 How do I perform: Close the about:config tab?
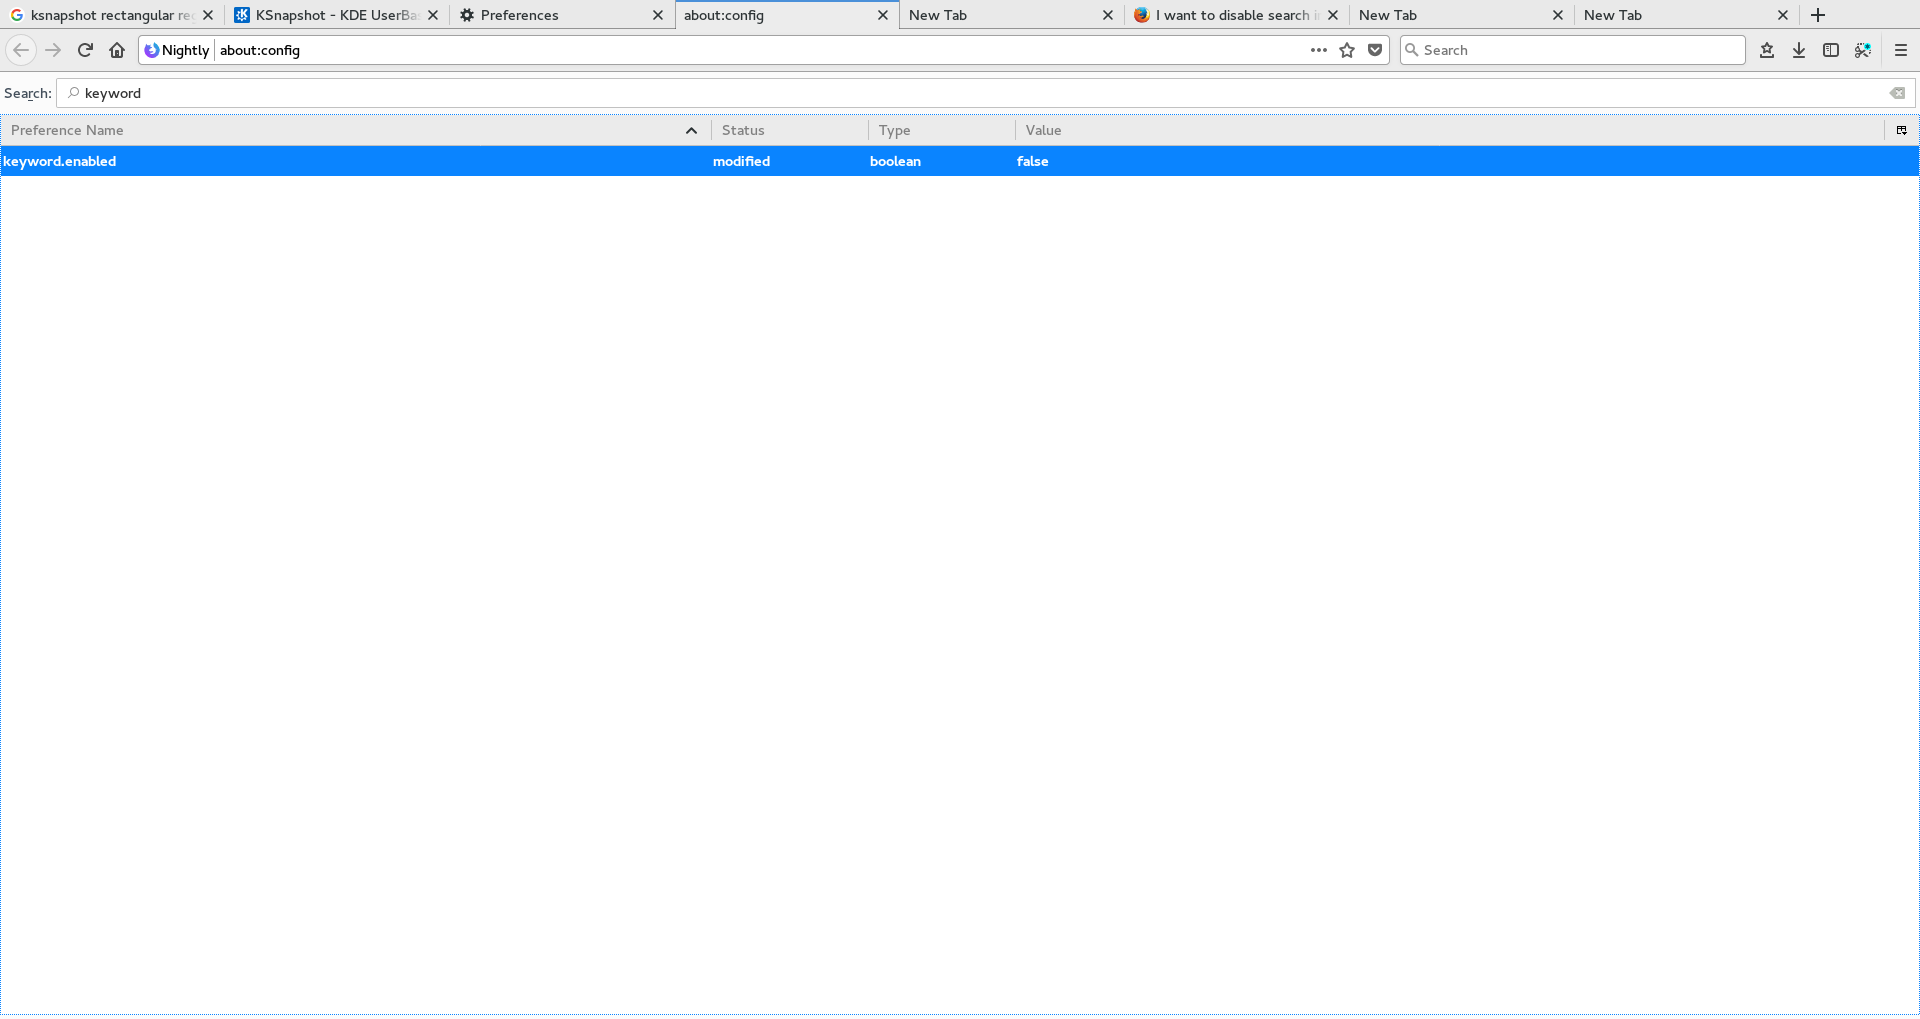coord(883,15)
